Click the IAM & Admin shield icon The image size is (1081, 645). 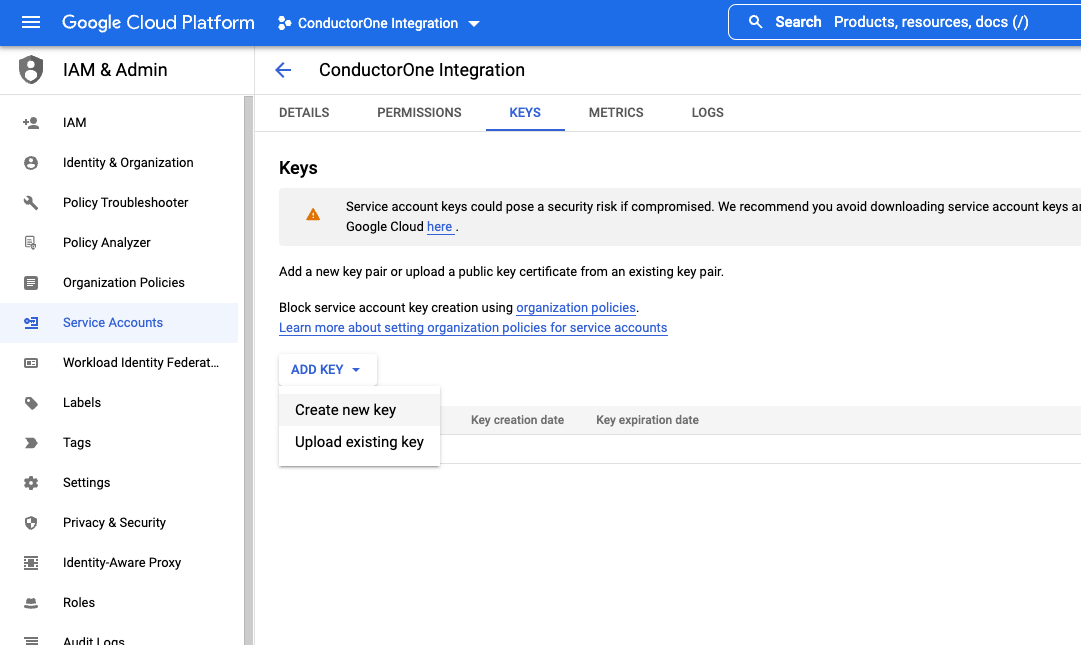point(31,70)
